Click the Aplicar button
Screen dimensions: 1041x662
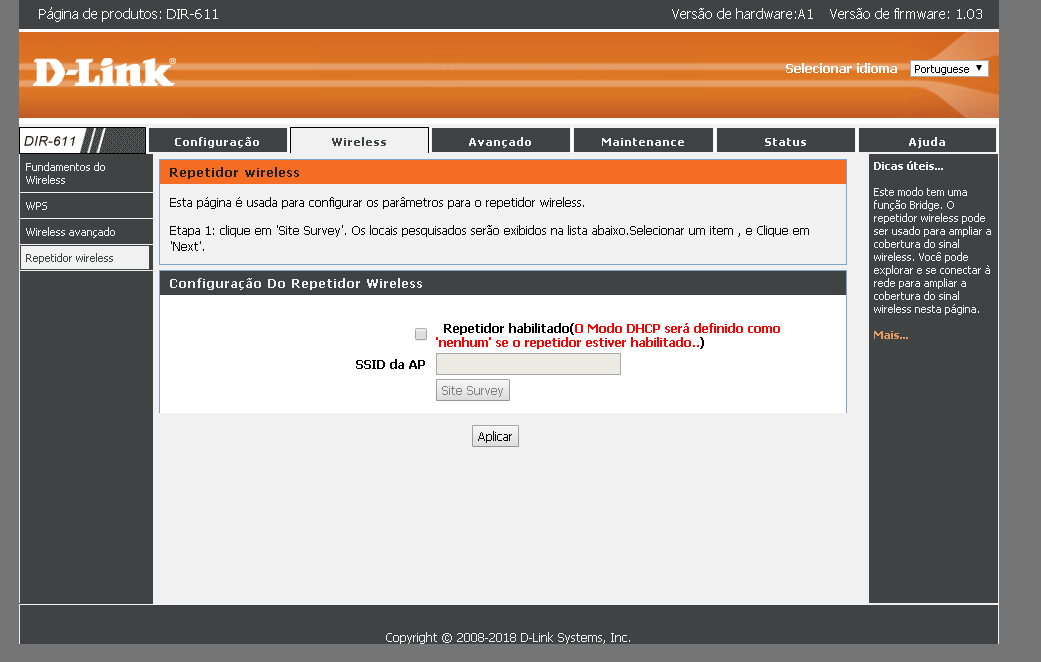point(495,436)
